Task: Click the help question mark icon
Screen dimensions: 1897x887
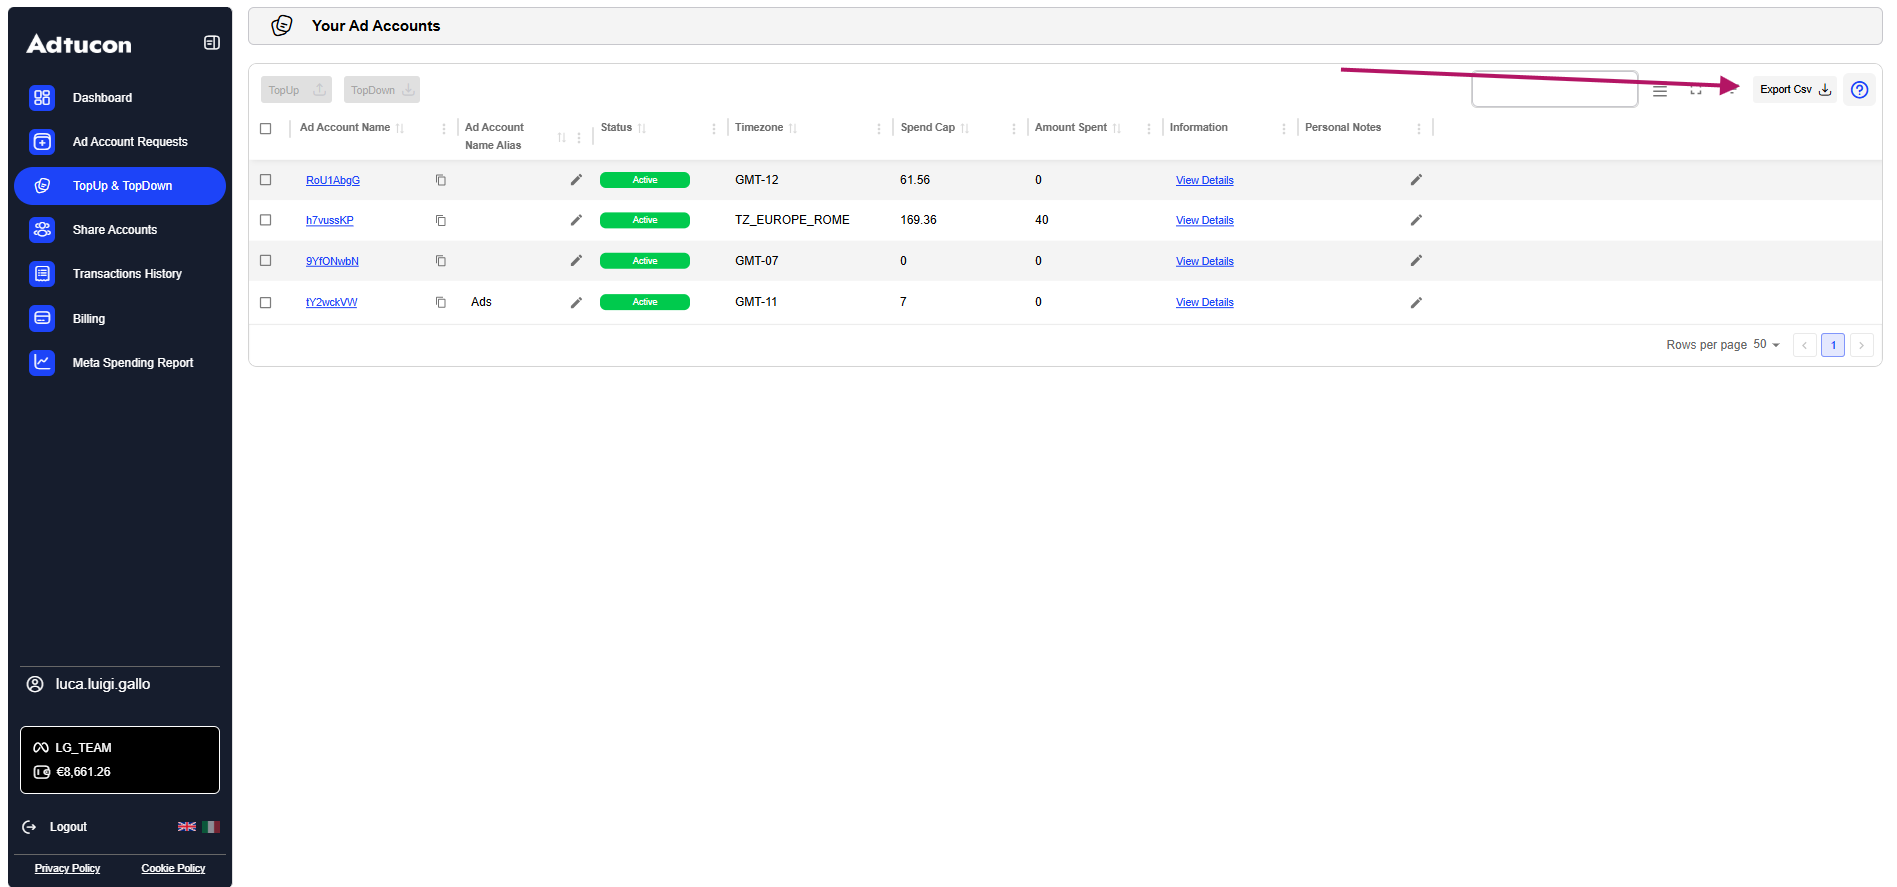Action: coord(1859,90)
